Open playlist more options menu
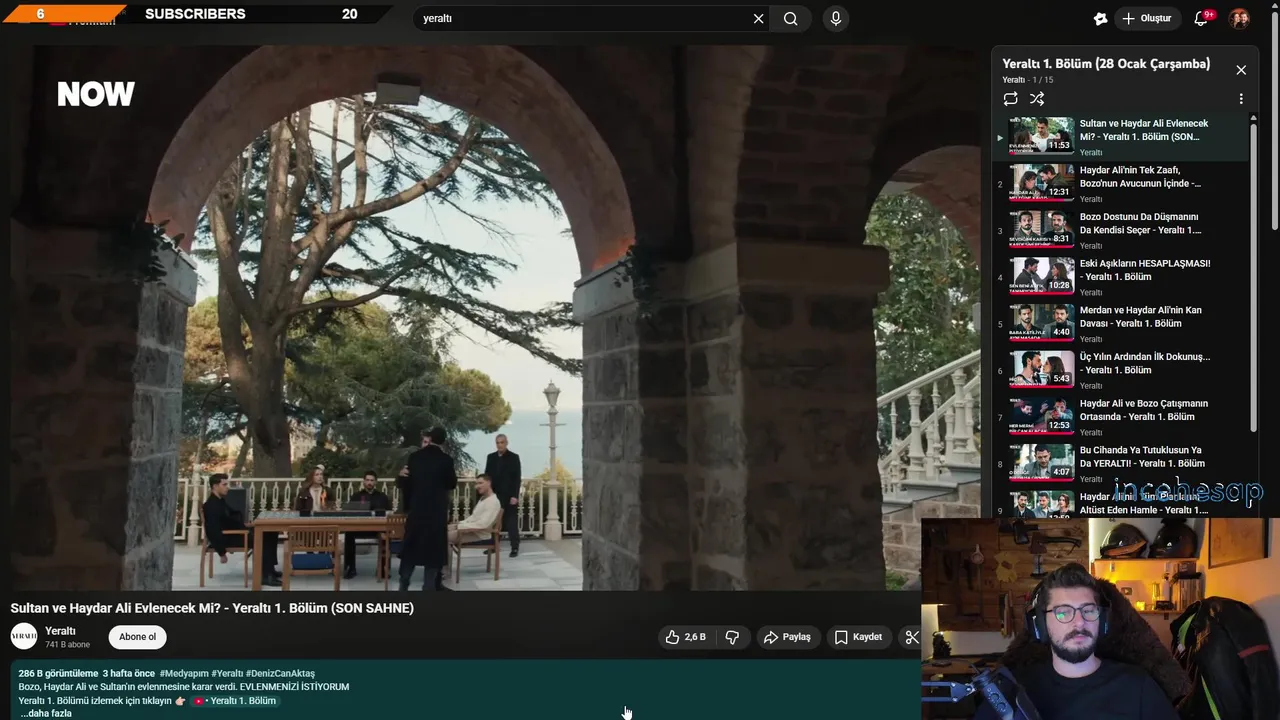Image resolution: width=1280 pixels, height=720 pixels. pyautogui.click(x=1241, y=99)
